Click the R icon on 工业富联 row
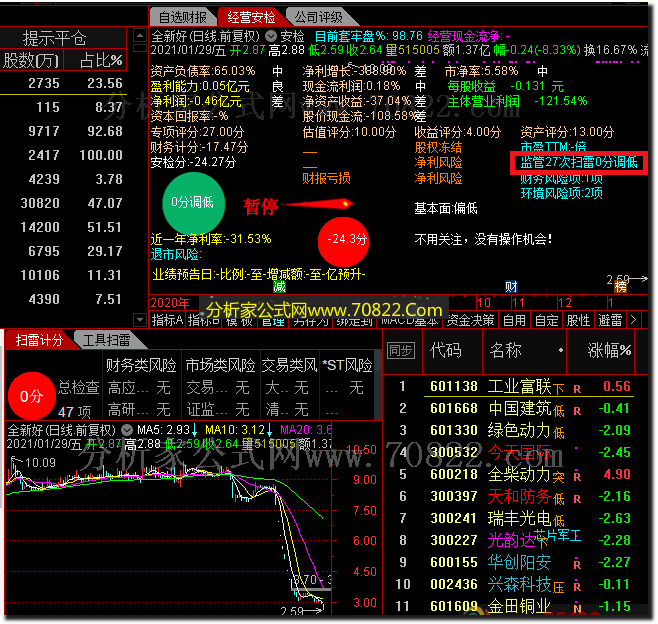The height and width of the screenshot is (624, 658). click(577, 389)
